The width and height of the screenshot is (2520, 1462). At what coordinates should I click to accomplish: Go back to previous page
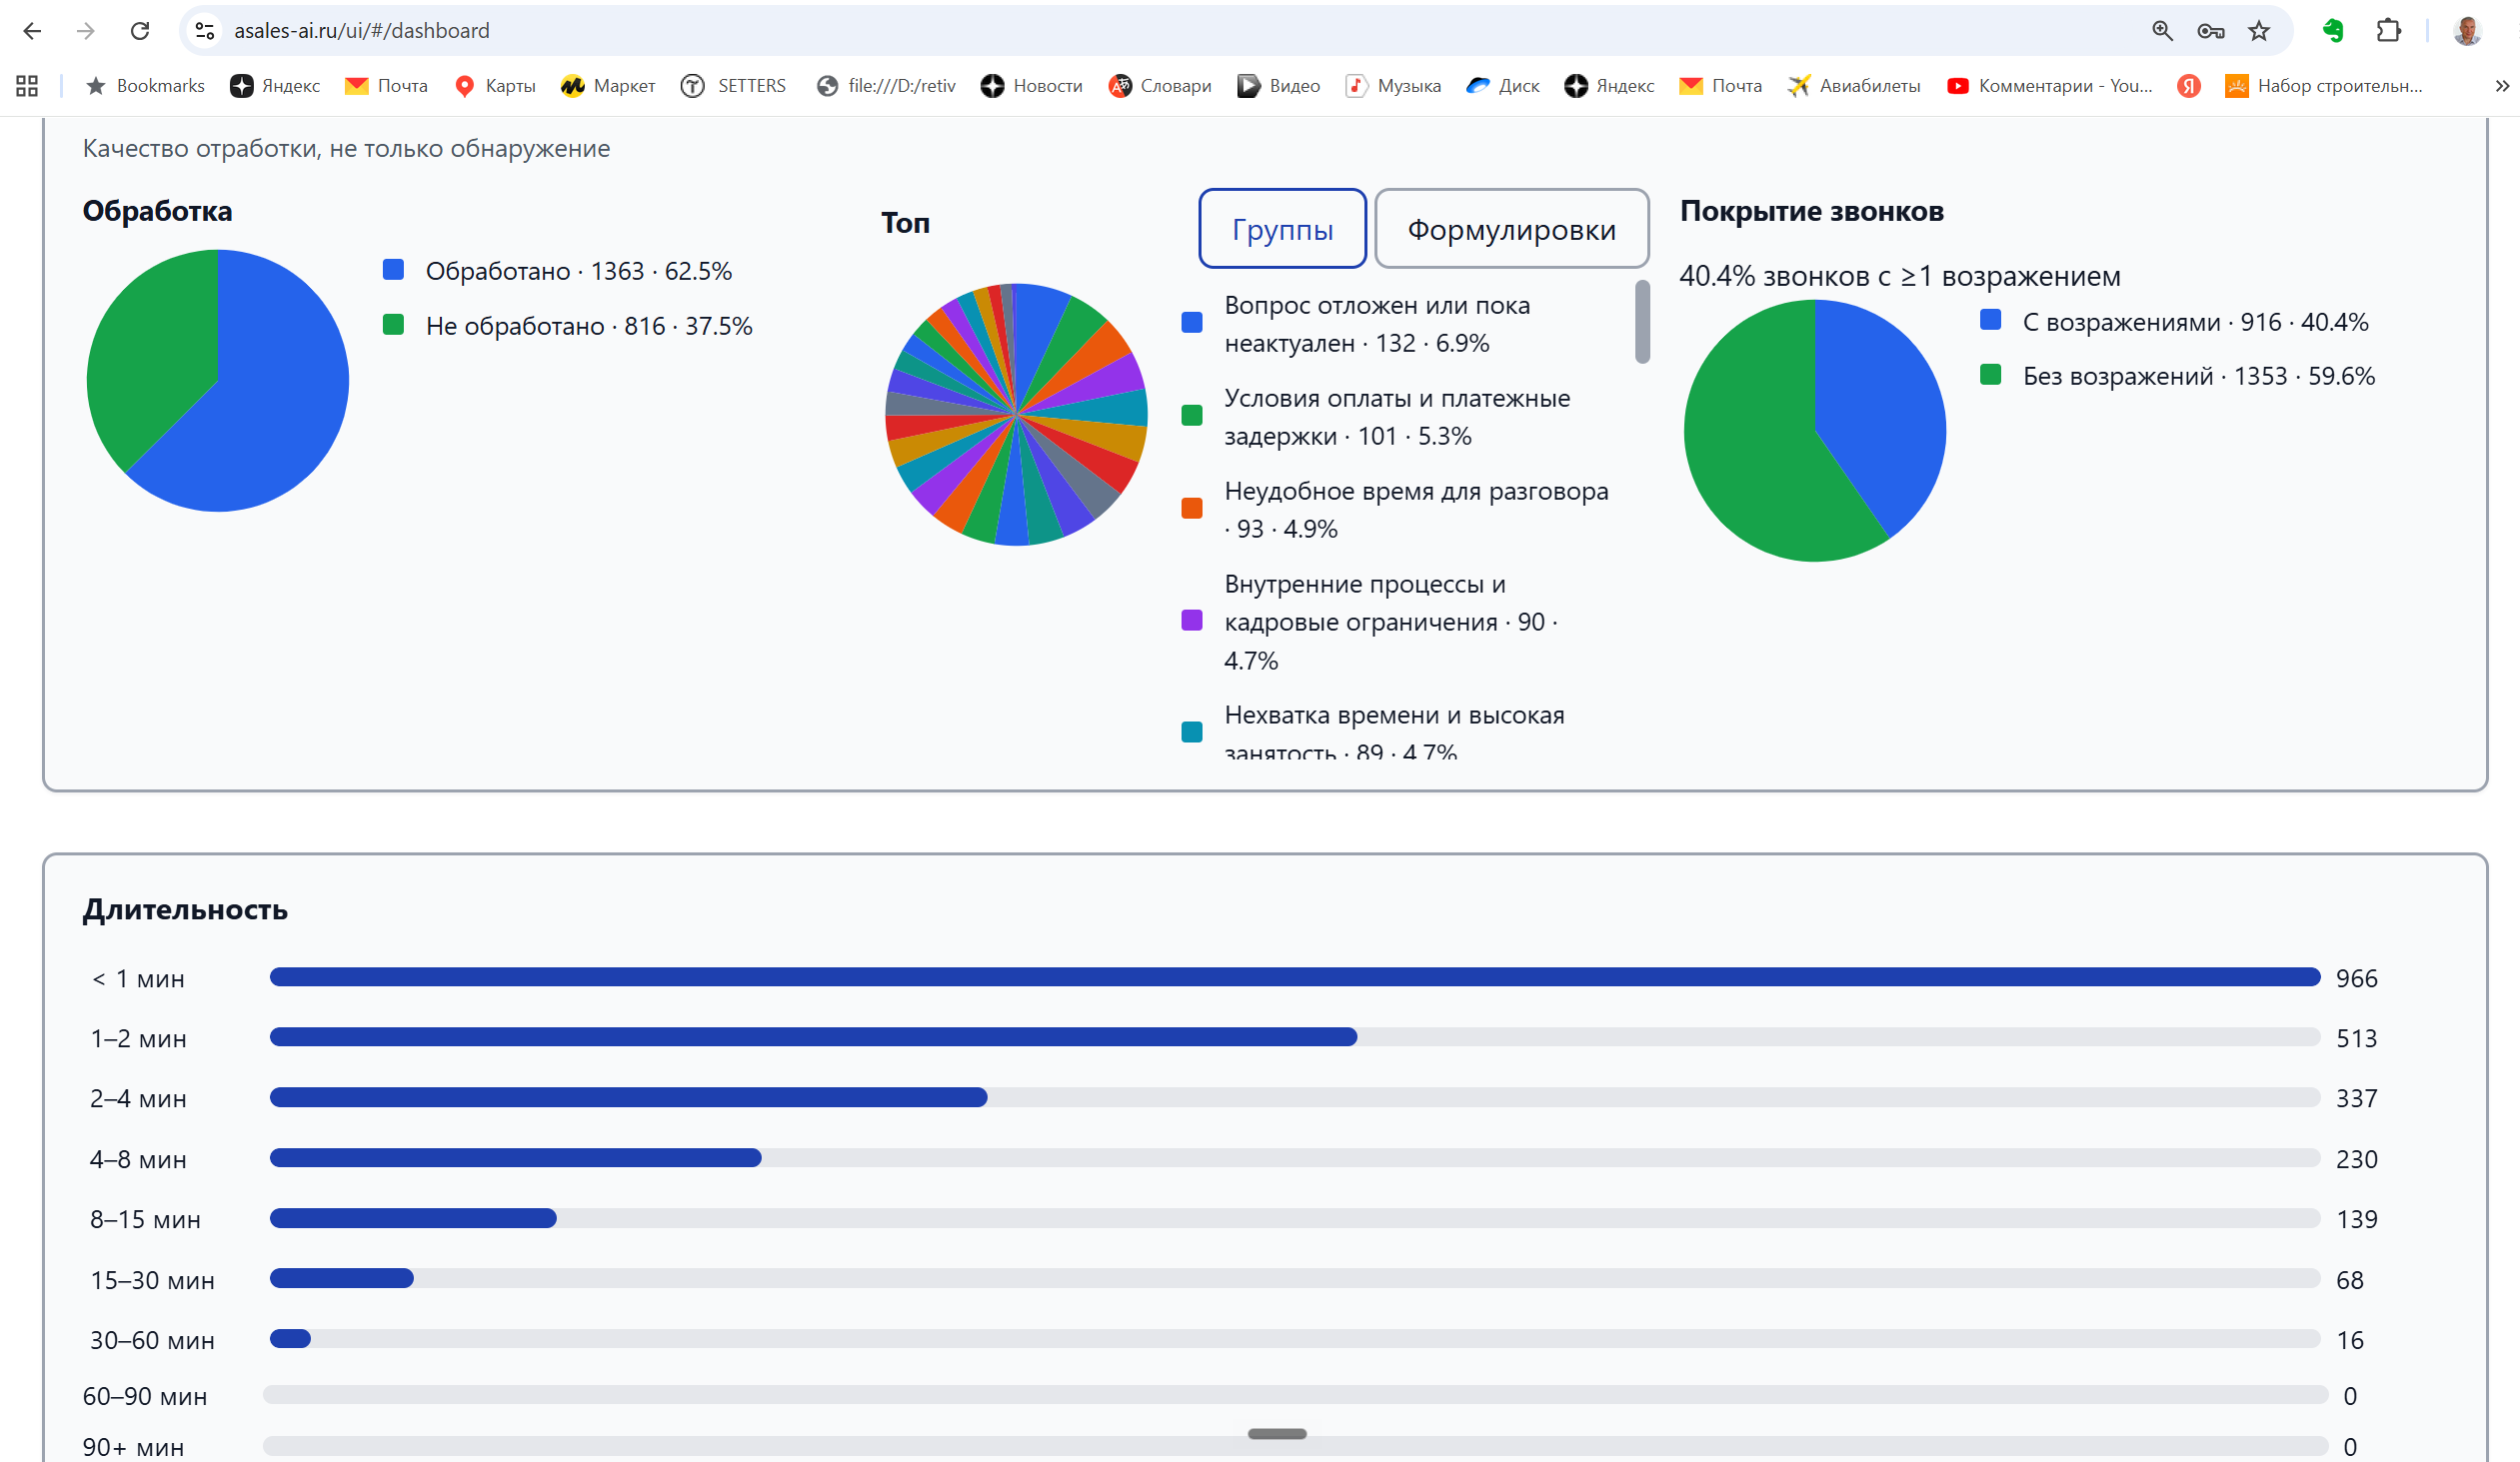pos(32,31)
